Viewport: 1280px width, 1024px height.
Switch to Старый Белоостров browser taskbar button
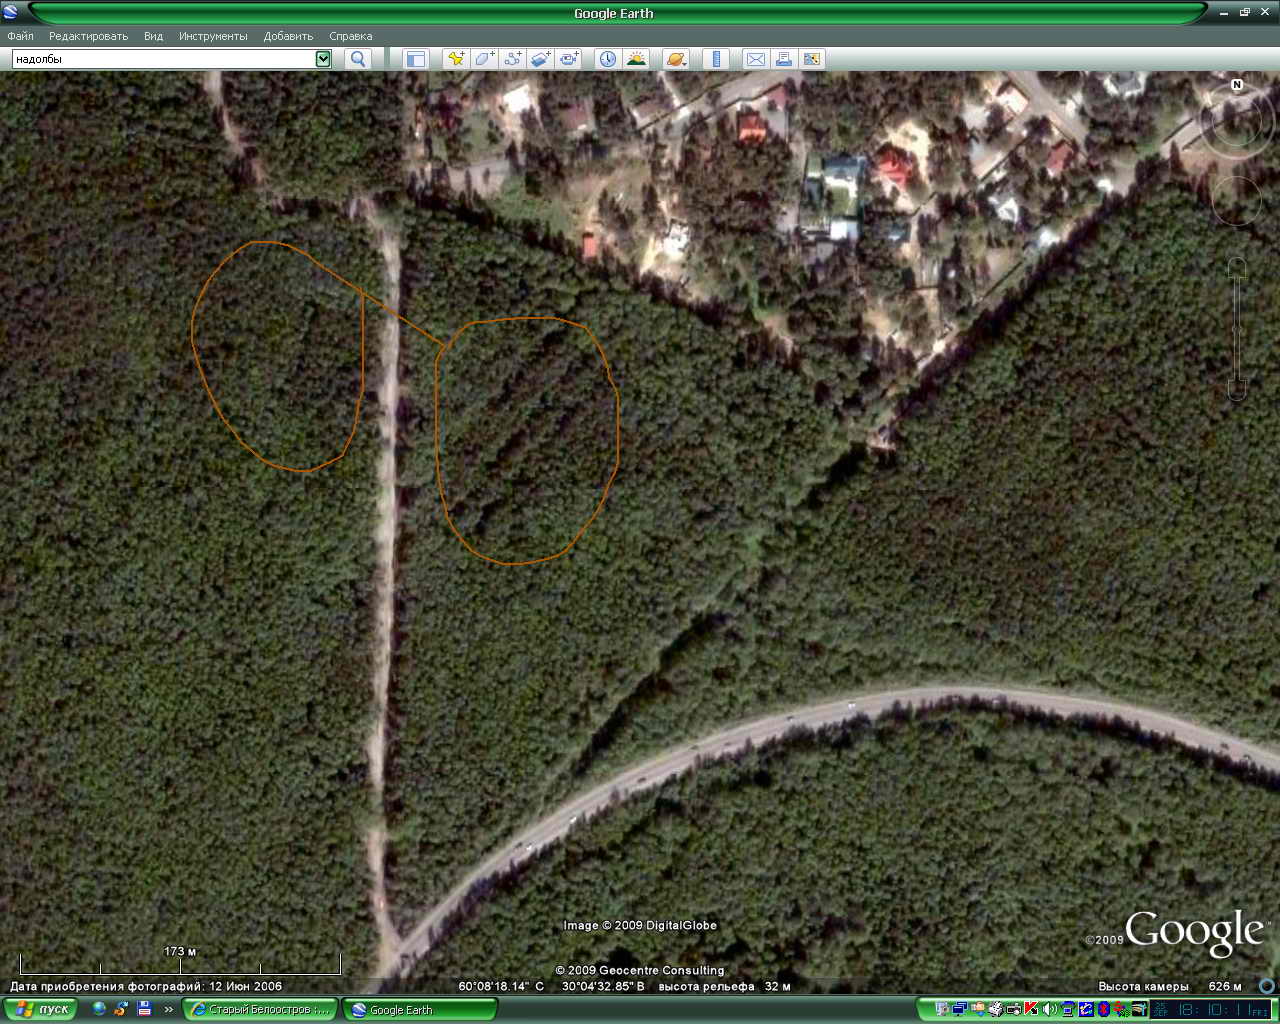(260, 1009)
